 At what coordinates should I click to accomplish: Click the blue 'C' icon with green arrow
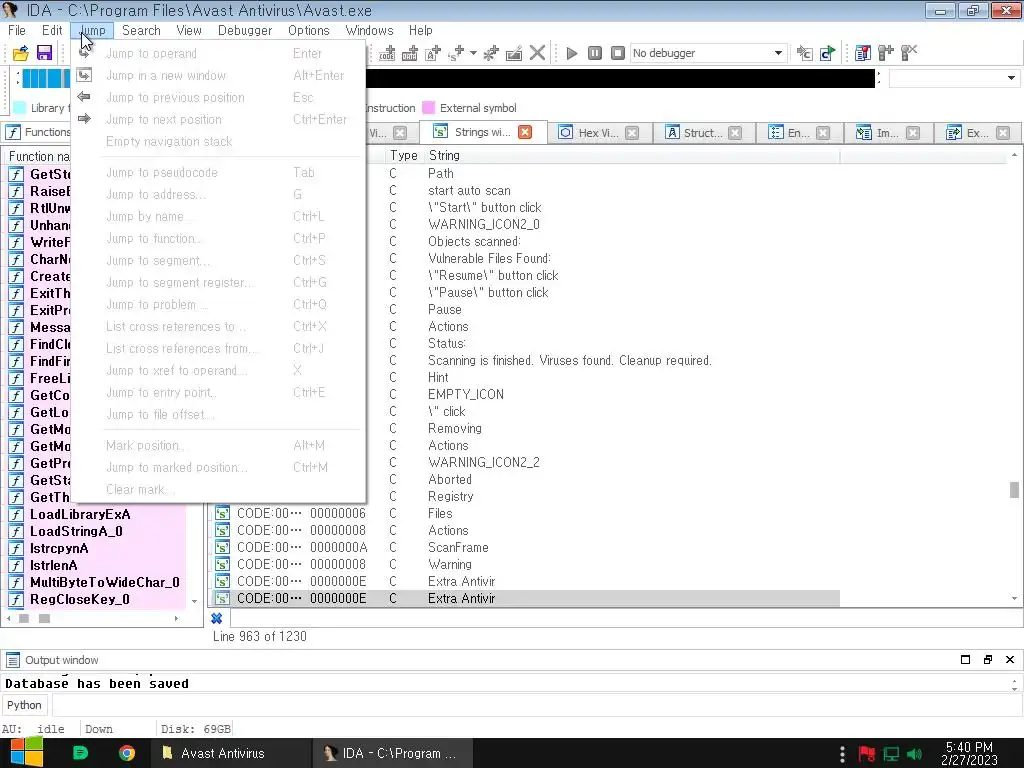tap(827, 54)
